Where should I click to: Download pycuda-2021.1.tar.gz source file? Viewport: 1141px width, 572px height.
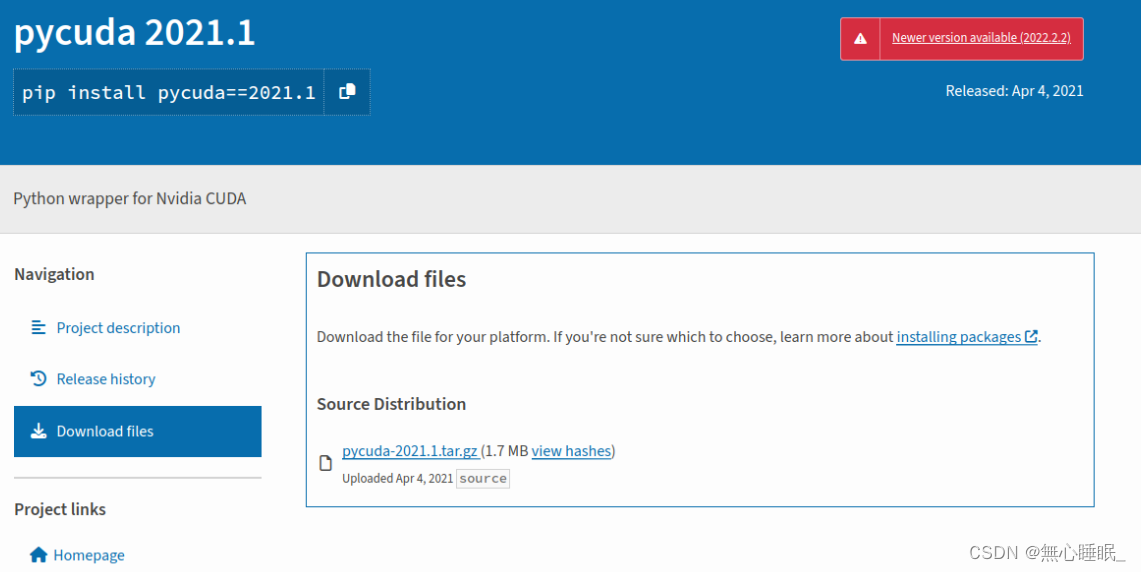410,451
